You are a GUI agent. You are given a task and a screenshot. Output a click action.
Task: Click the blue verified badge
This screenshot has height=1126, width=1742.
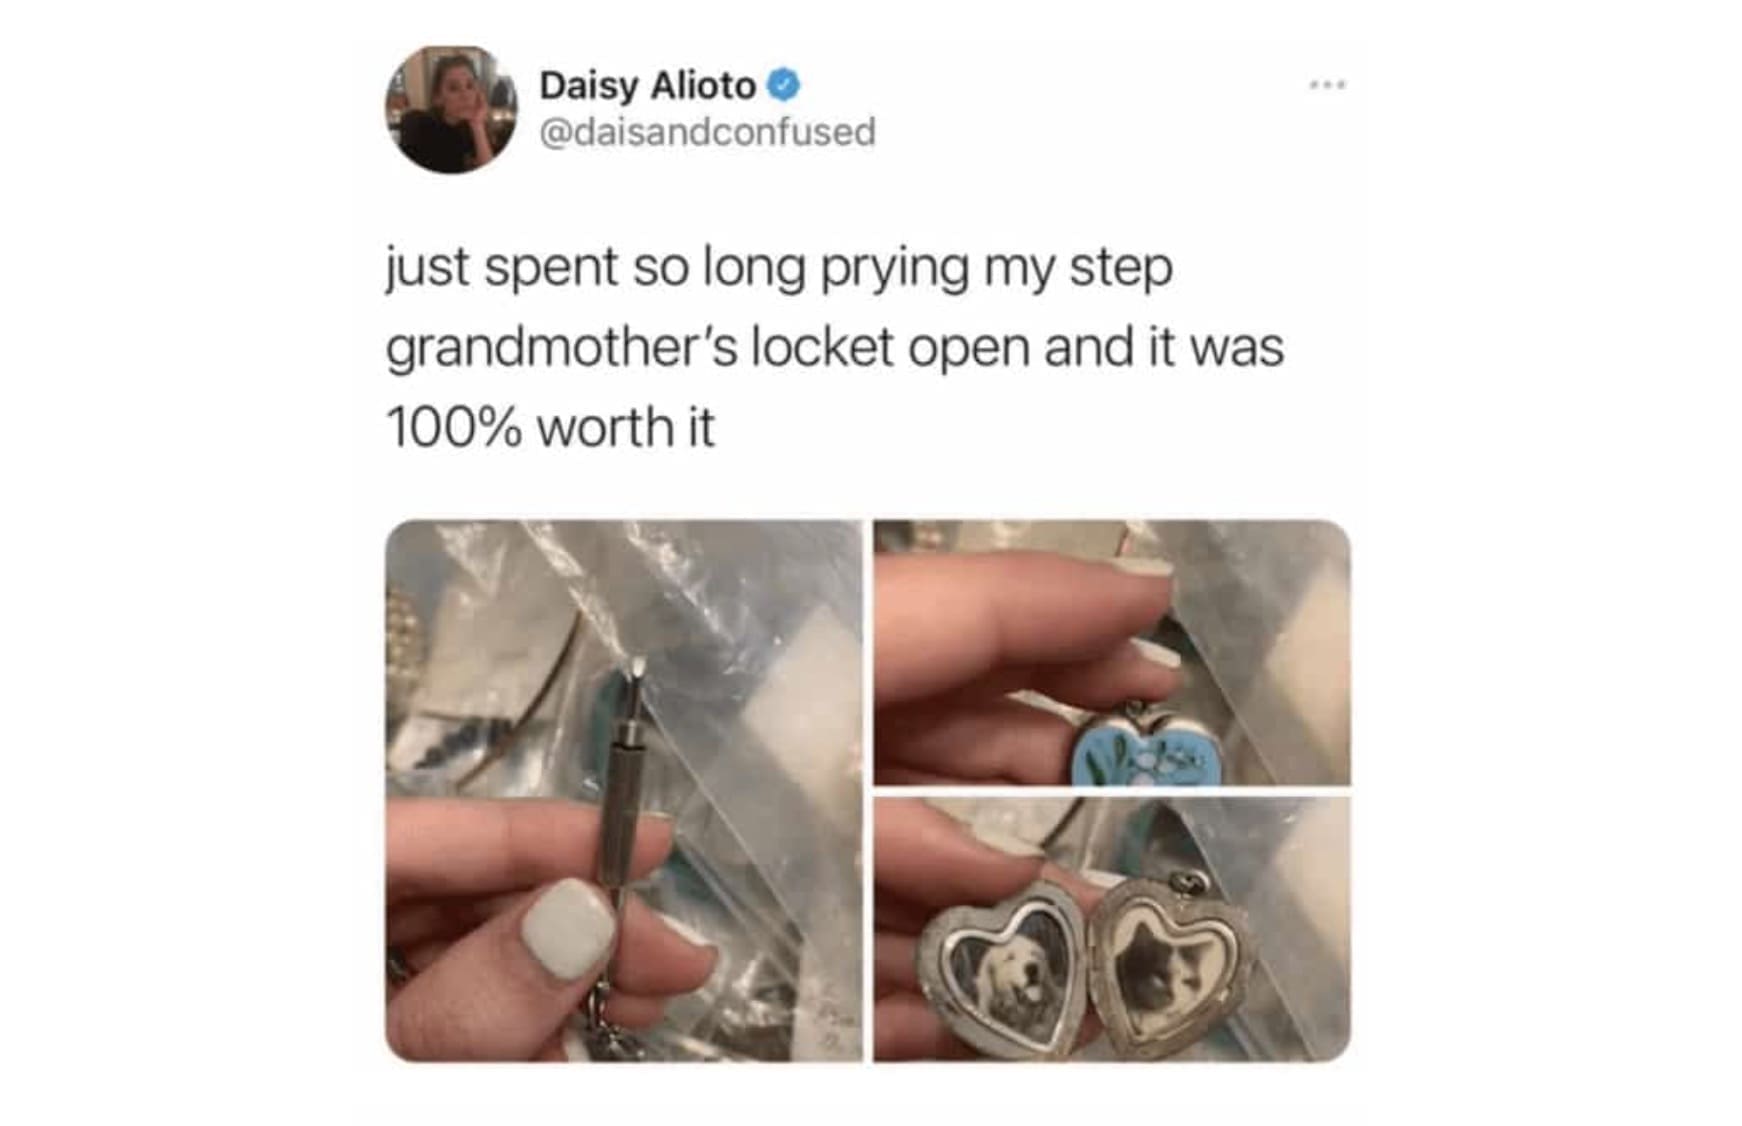pos(783,86)
